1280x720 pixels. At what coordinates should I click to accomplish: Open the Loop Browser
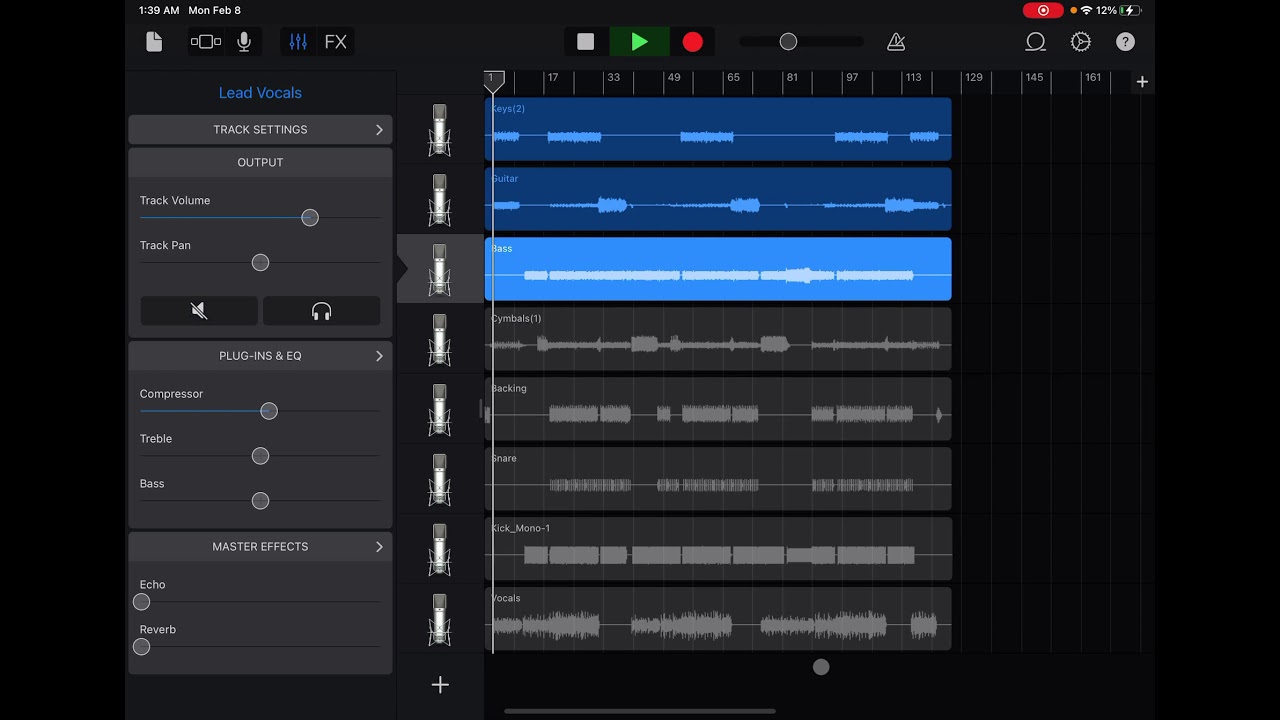(x=1036, y=42)
